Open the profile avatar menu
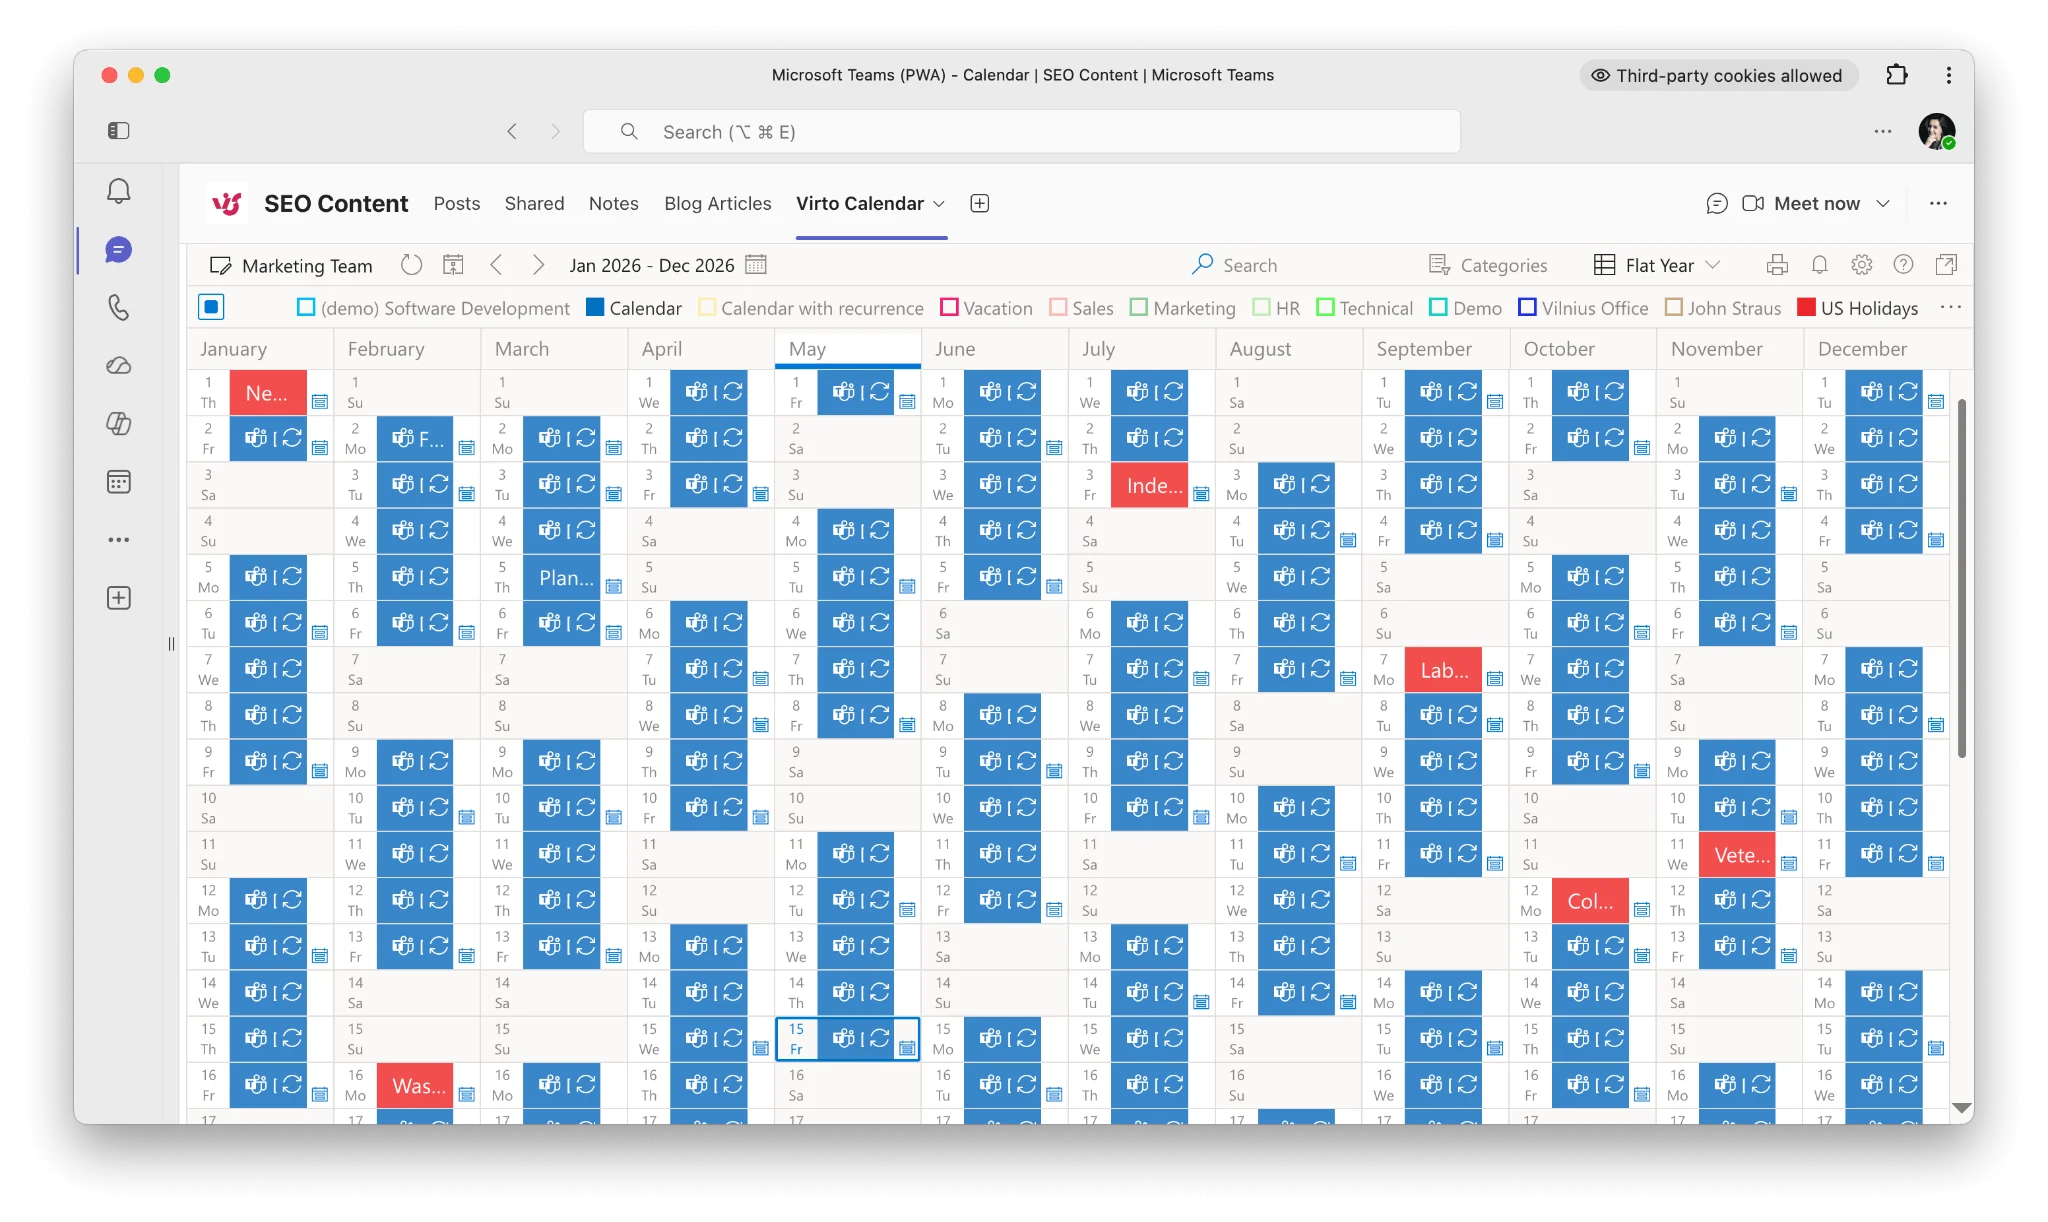The width and height of the screenshot is (2048, 1222). click(x=1936, y=131)
